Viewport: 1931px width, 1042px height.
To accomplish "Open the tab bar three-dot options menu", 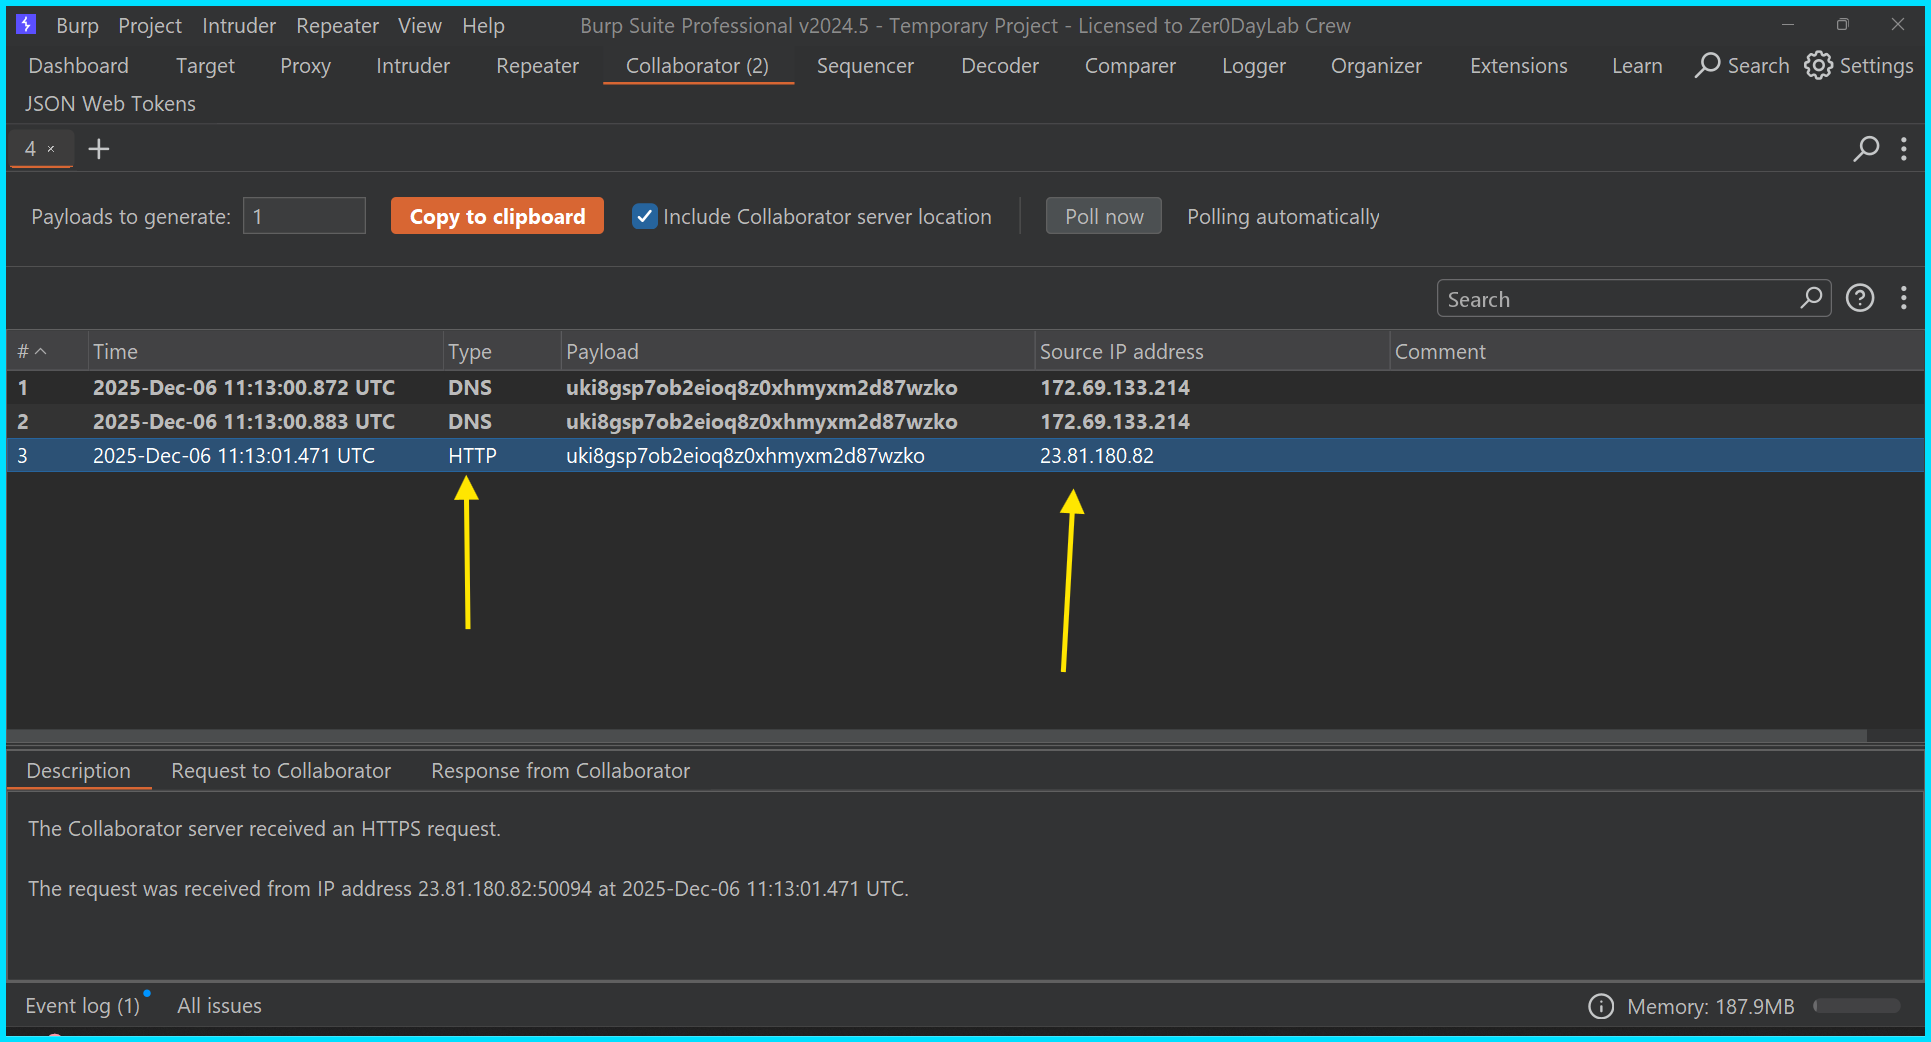I will point(1903,149).
